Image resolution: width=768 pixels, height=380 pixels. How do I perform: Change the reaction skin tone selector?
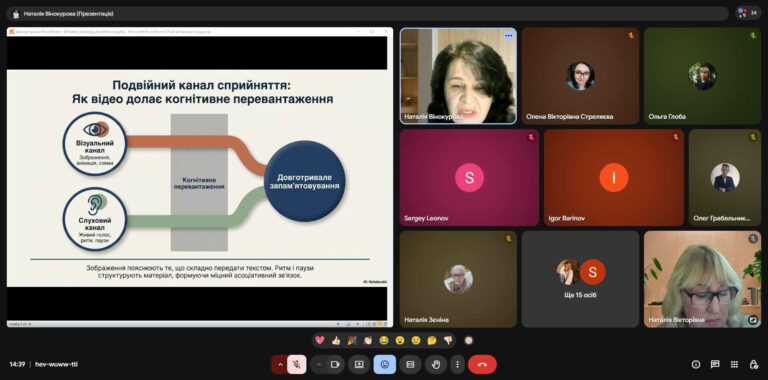click(x=469, y=340)
